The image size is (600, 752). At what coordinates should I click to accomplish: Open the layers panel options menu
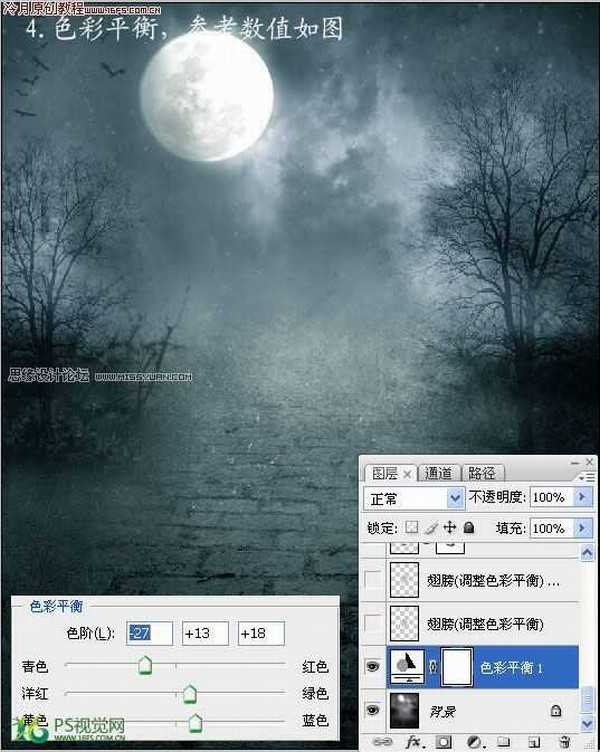tap(586, 476)
